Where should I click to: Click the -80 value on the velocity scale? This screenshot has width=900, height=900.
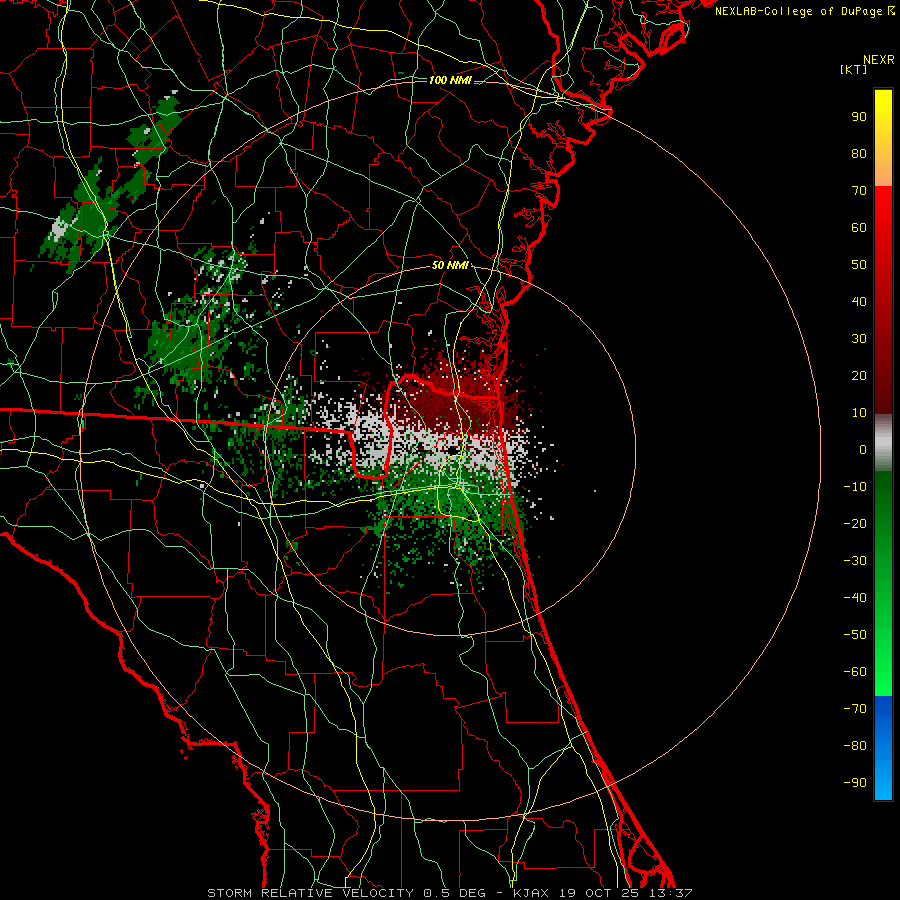855,746
